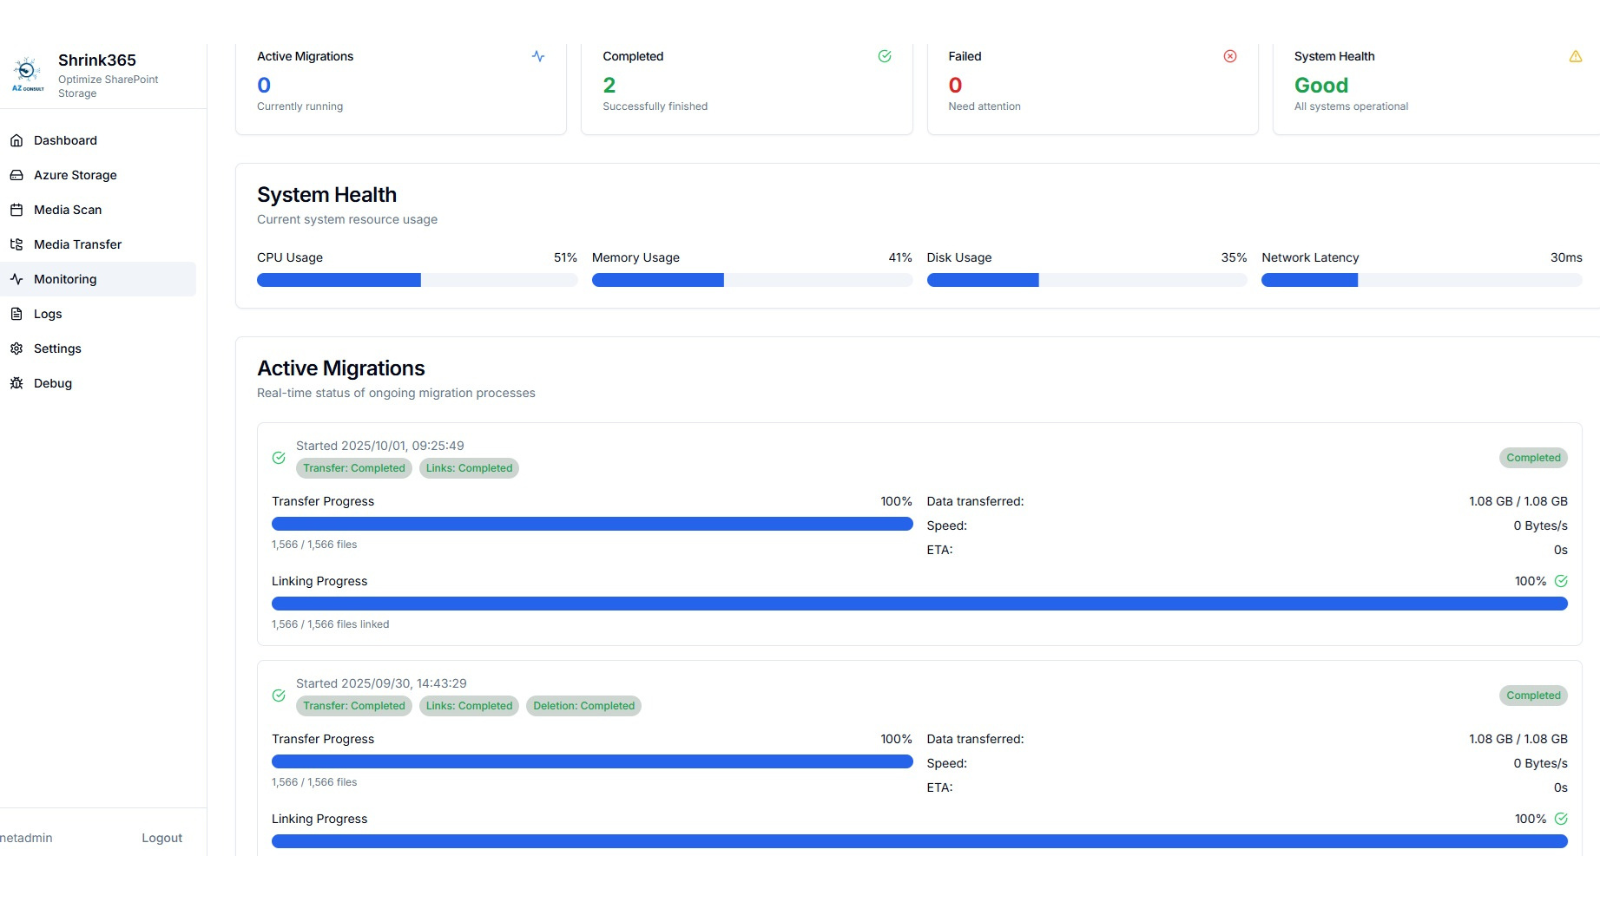Click the CPU Usage progress bar
The image size is (1600, 900).
pos(417,280)
